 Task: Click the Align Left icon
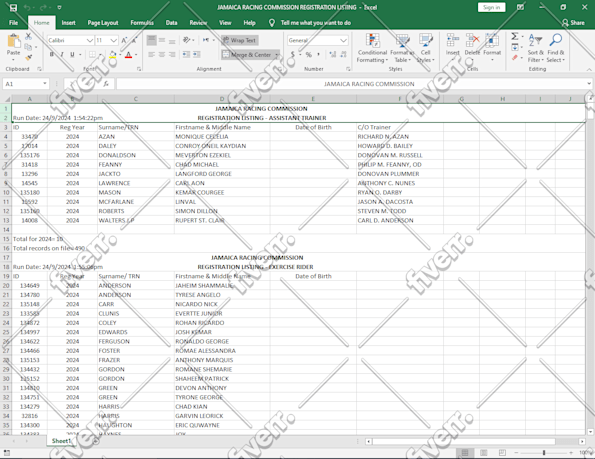coord(151,55)
